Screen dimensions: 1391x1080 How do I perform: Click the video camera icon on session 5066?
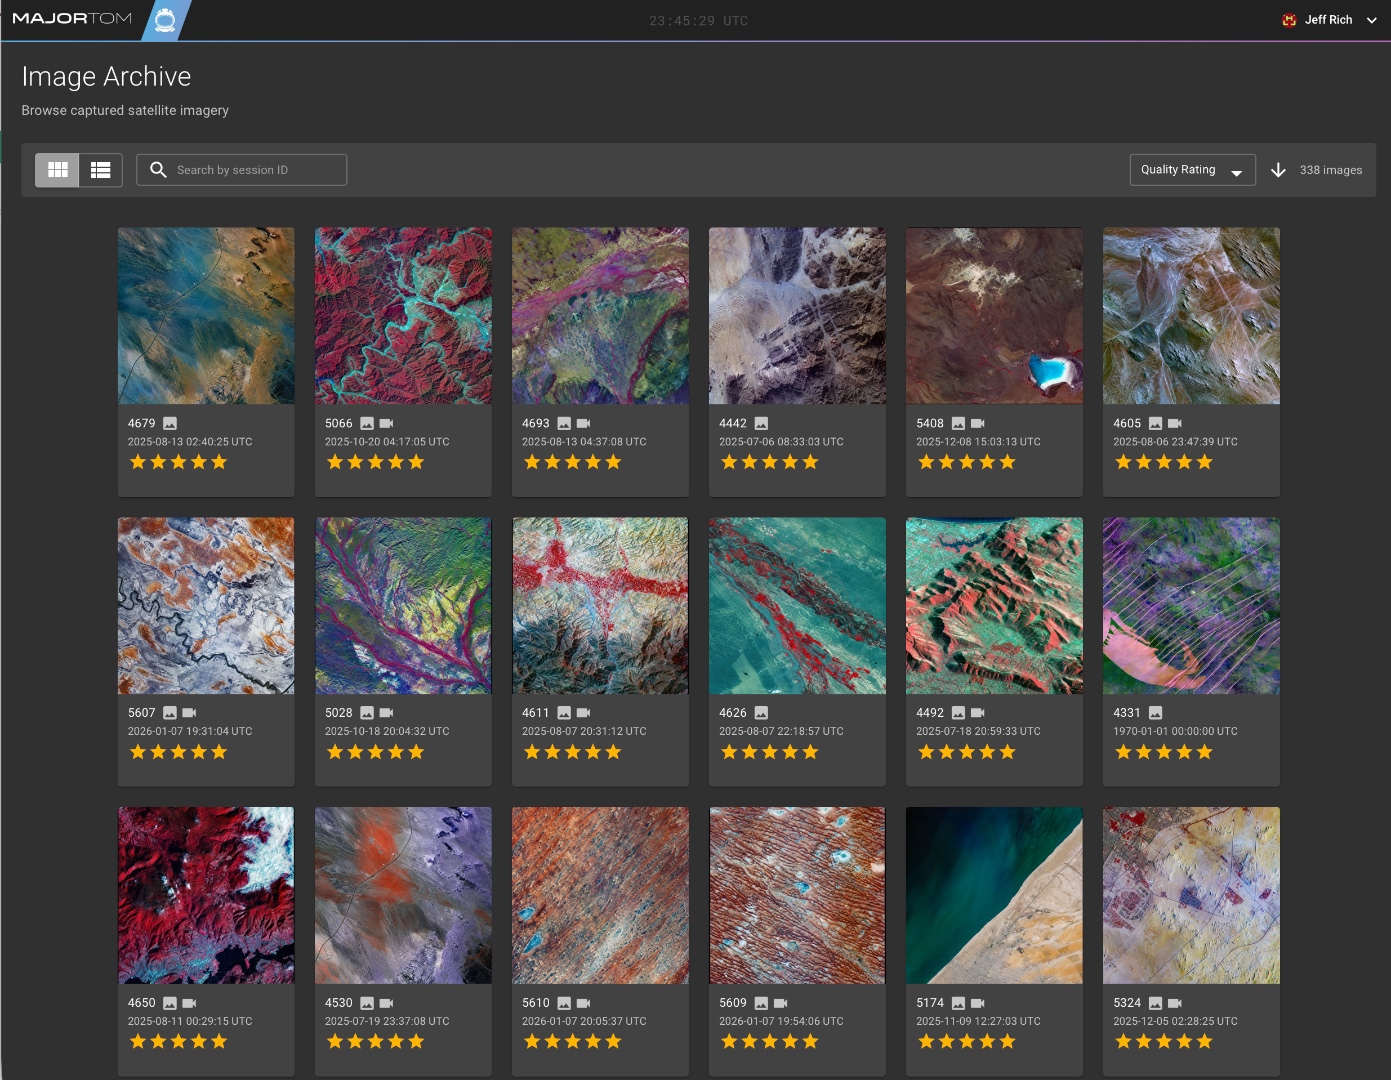click(386, 423)
